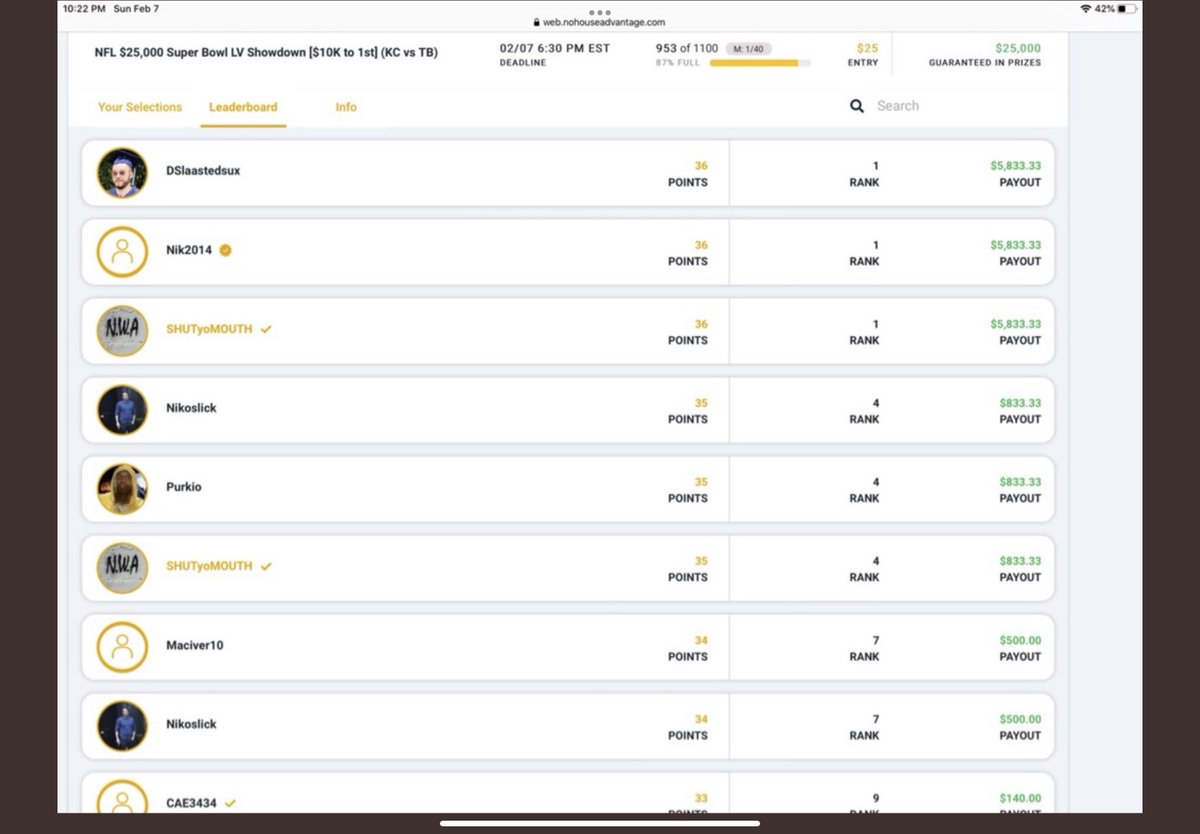Image resolution: width=1200 pixels, height=834 pixels.
Task: Click the 02/07 6:30 PM EST deadline
Action: [555, 48]
